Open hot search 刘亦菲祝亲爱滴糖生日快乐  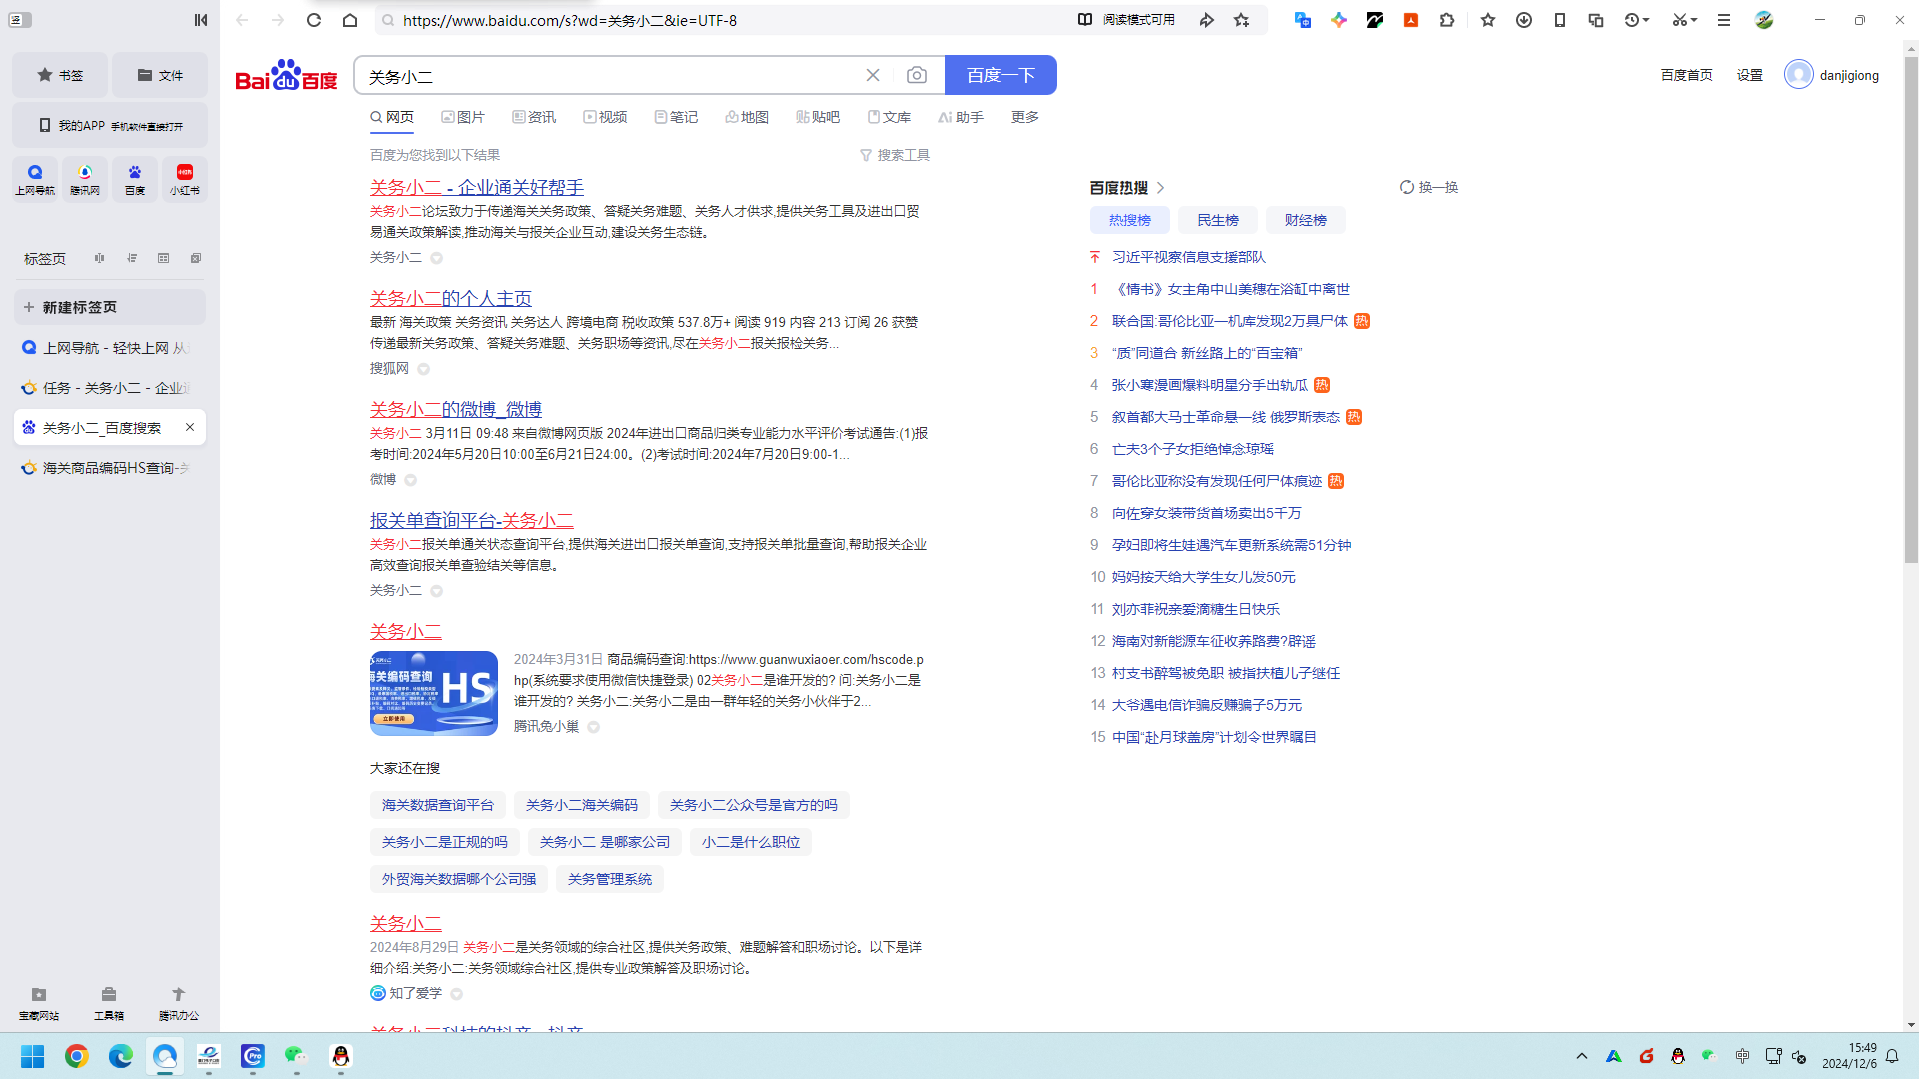[1196, 609]
